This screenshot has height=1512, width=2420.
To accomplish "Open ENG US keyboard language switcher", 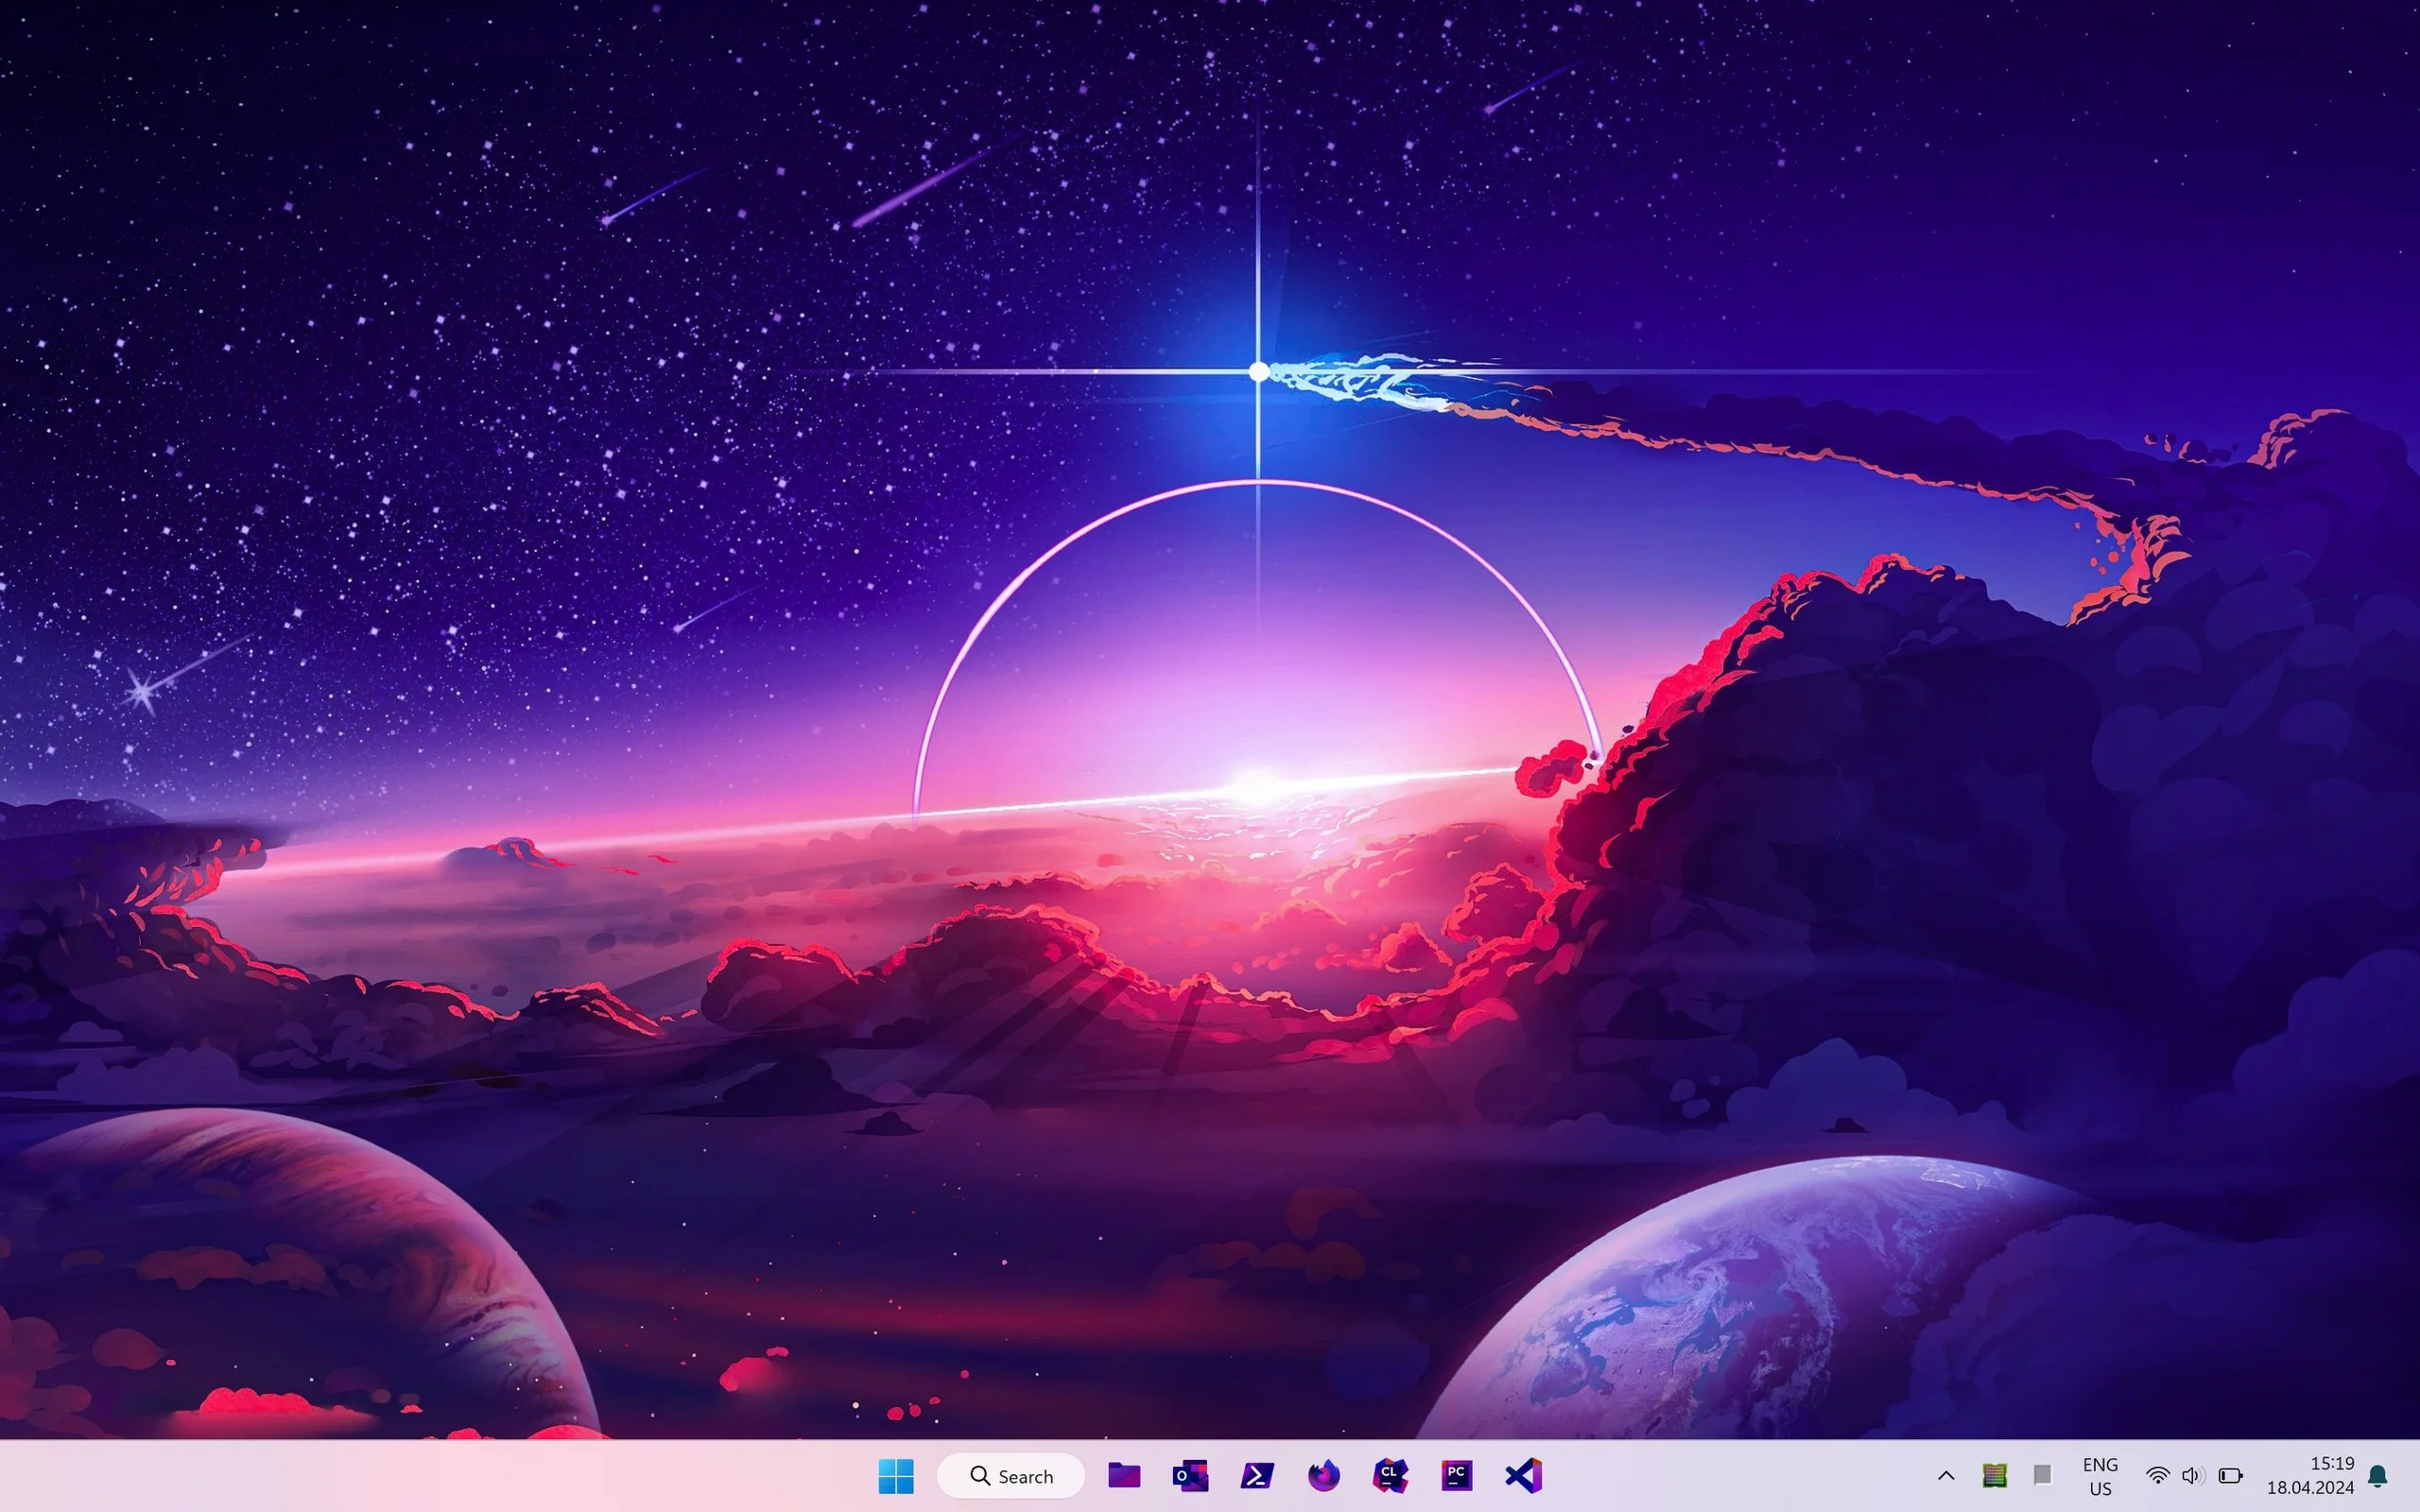I will click(x=2100, y=1476).
